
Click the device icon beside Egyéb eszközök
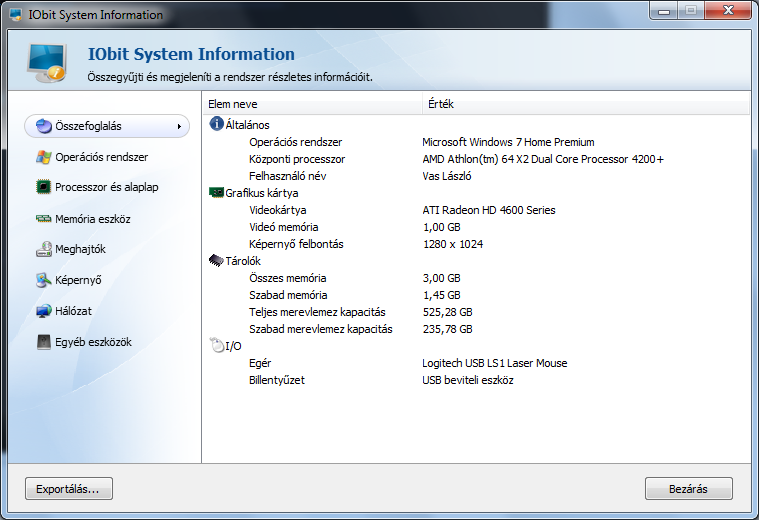44,342
